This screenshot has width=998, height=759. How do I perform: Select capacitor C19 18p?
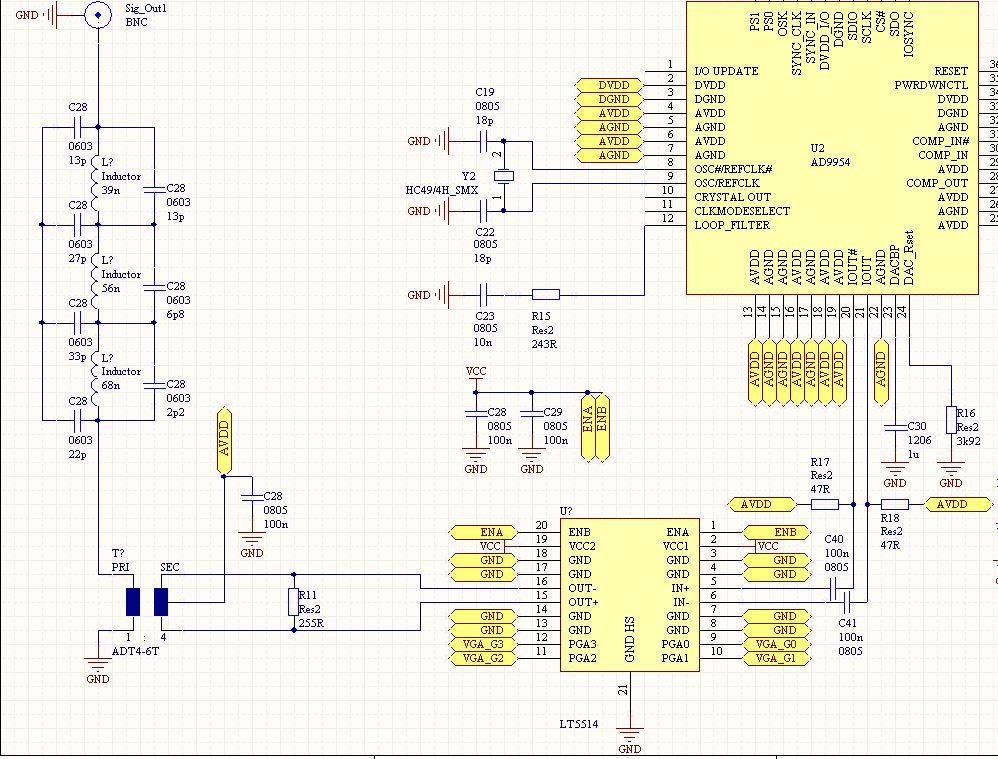pos(485,141)
